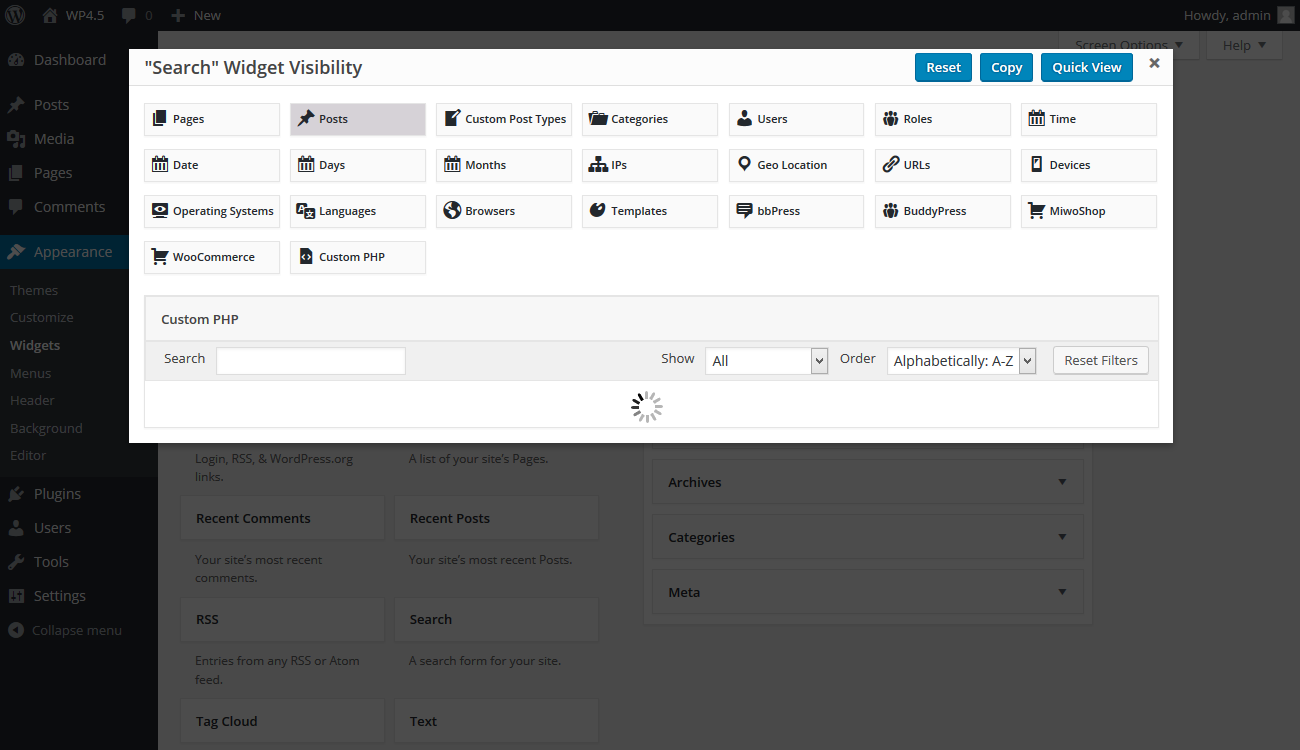The height and width of the screenshot is (750, 1300).
Task: Open the WooCommerce filter
Action: pos(212,257)
